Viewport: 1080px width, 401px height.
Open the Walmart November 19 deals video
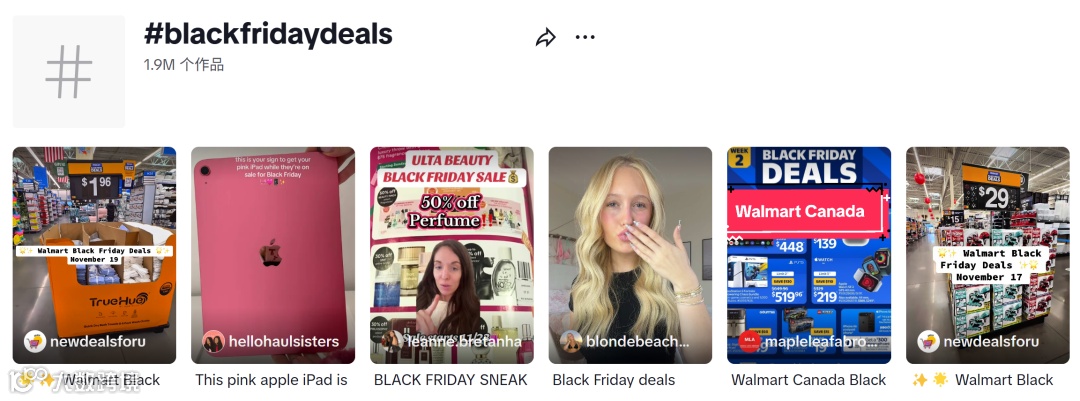(94, 255)
